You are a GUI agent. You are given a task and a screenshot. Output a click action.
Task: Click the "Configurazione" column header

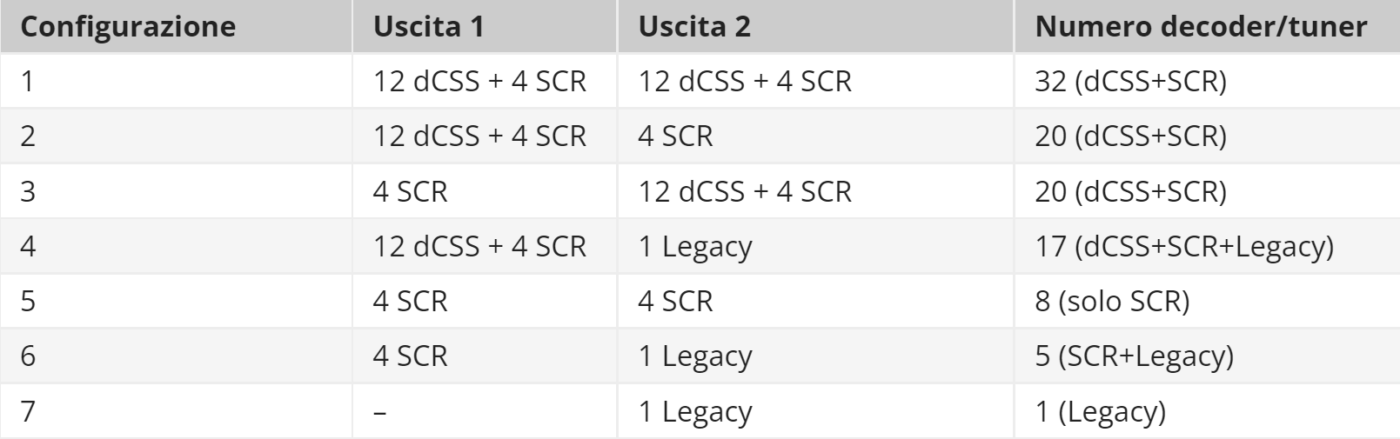(x=128, y=27)
